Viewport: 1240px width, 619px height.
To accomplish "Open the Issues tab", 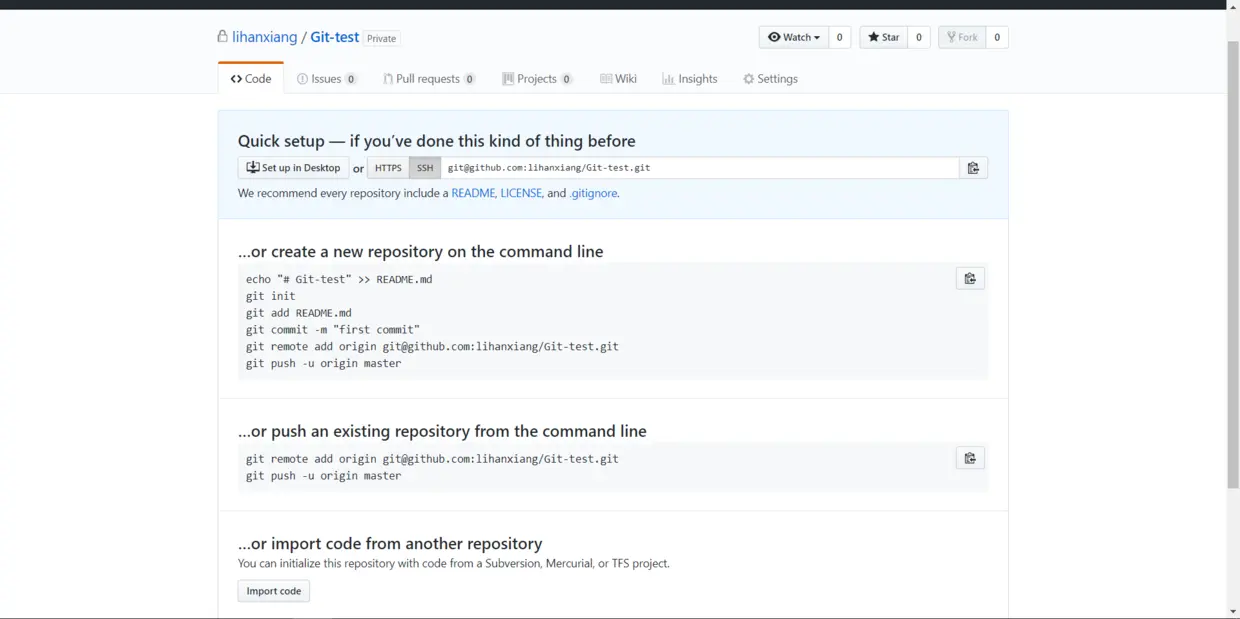I will (x=327, y=79).
